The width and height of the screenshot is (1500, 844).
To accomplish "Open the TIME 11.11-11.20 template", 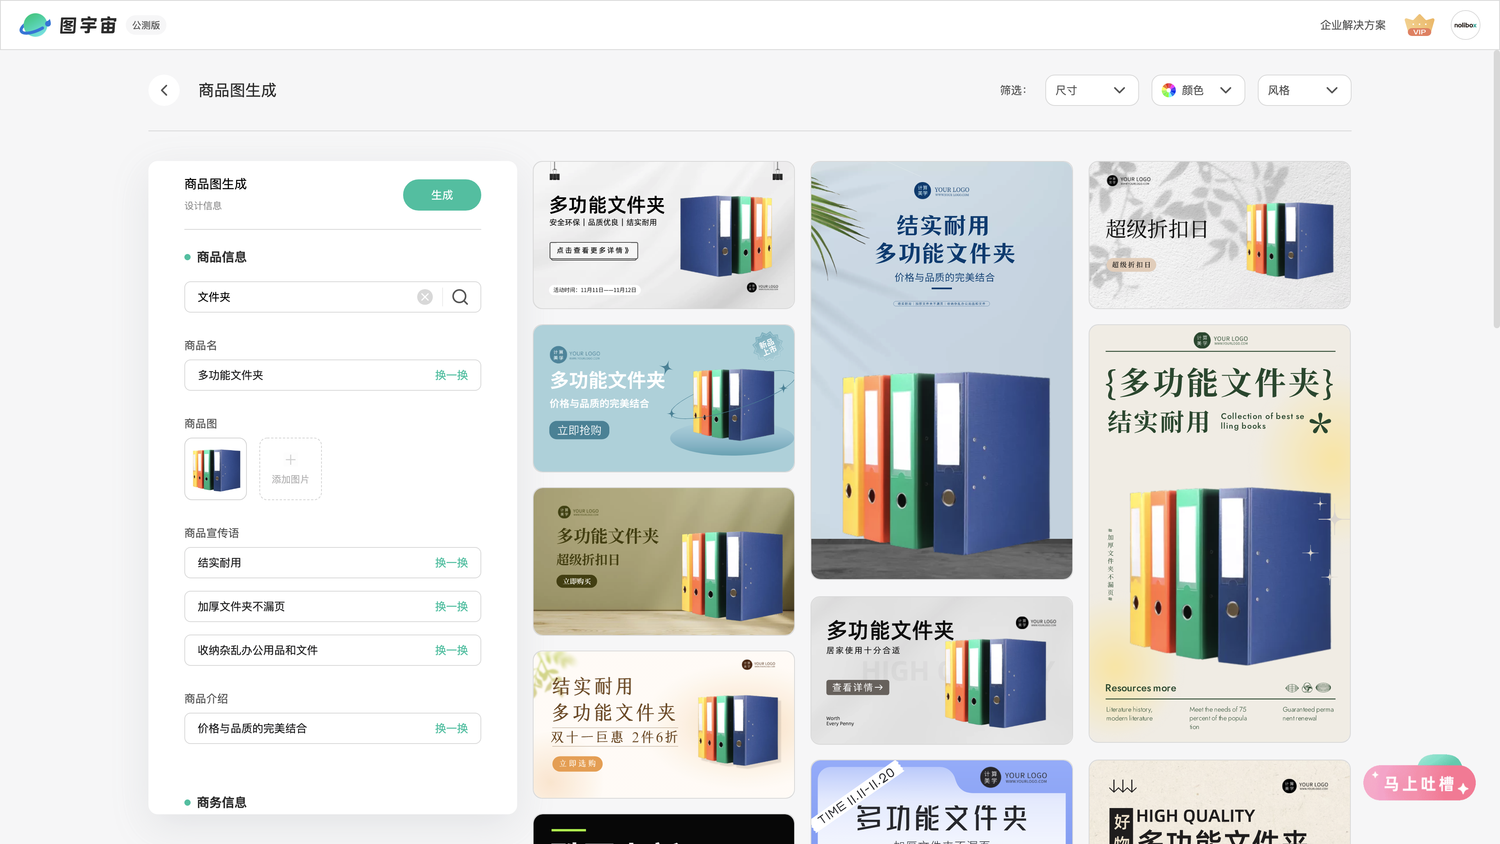I will [941, 802].
